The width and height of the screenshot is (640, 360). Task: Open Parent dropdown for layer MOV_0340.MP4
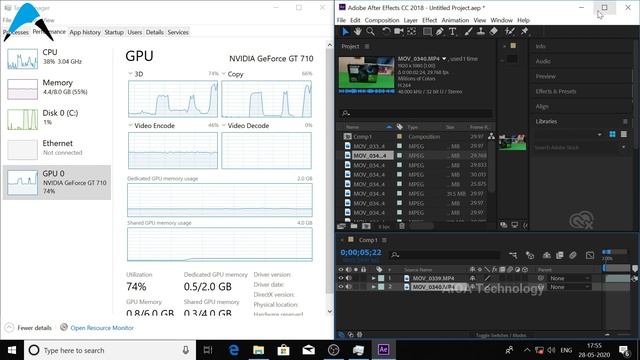[570, 287]
